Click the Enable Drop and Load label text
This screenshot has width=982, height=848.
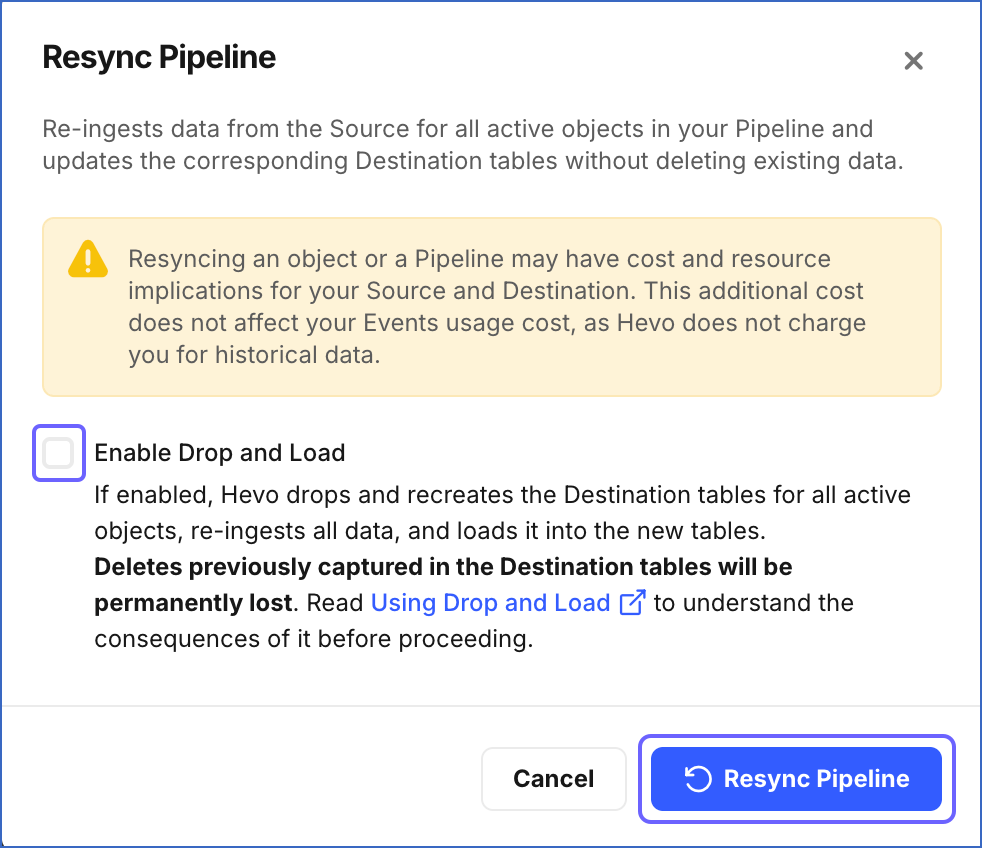tap(219, 453)
